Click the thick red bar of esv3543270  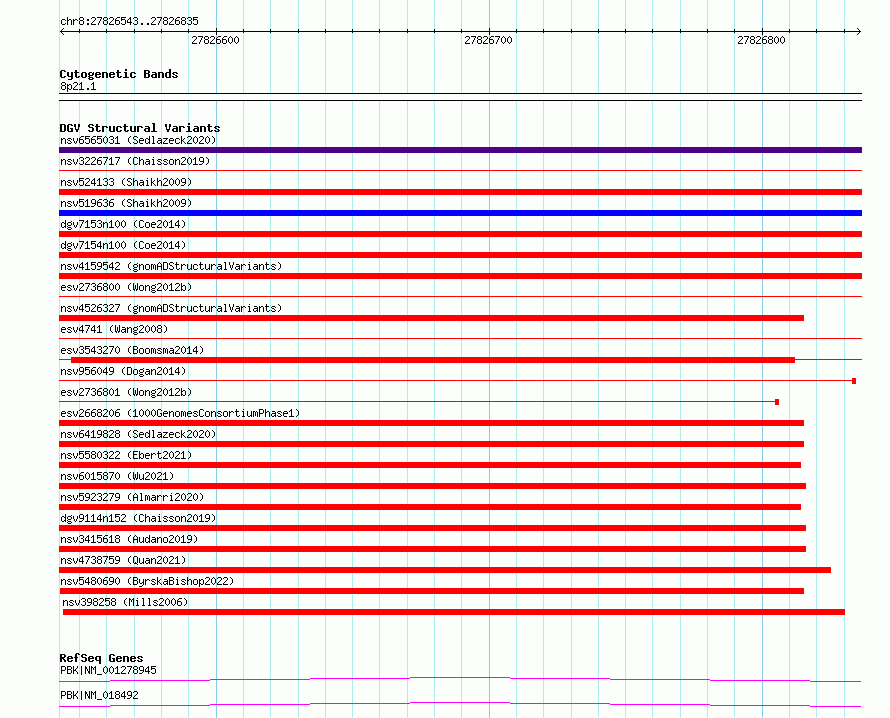pos(433,360)
